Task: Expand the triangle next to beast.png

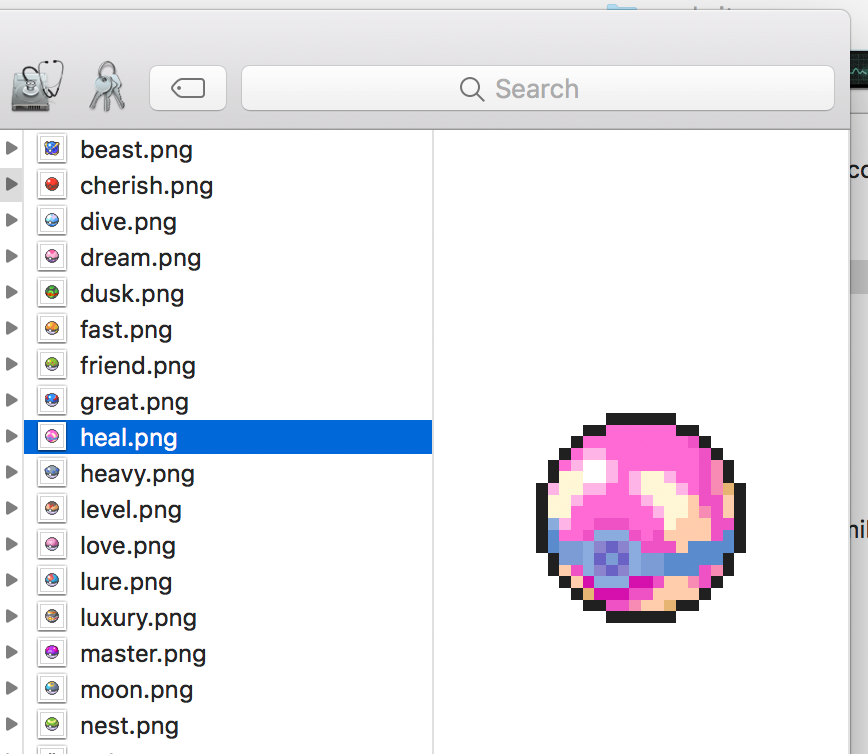Action: [x=10, y=148]
